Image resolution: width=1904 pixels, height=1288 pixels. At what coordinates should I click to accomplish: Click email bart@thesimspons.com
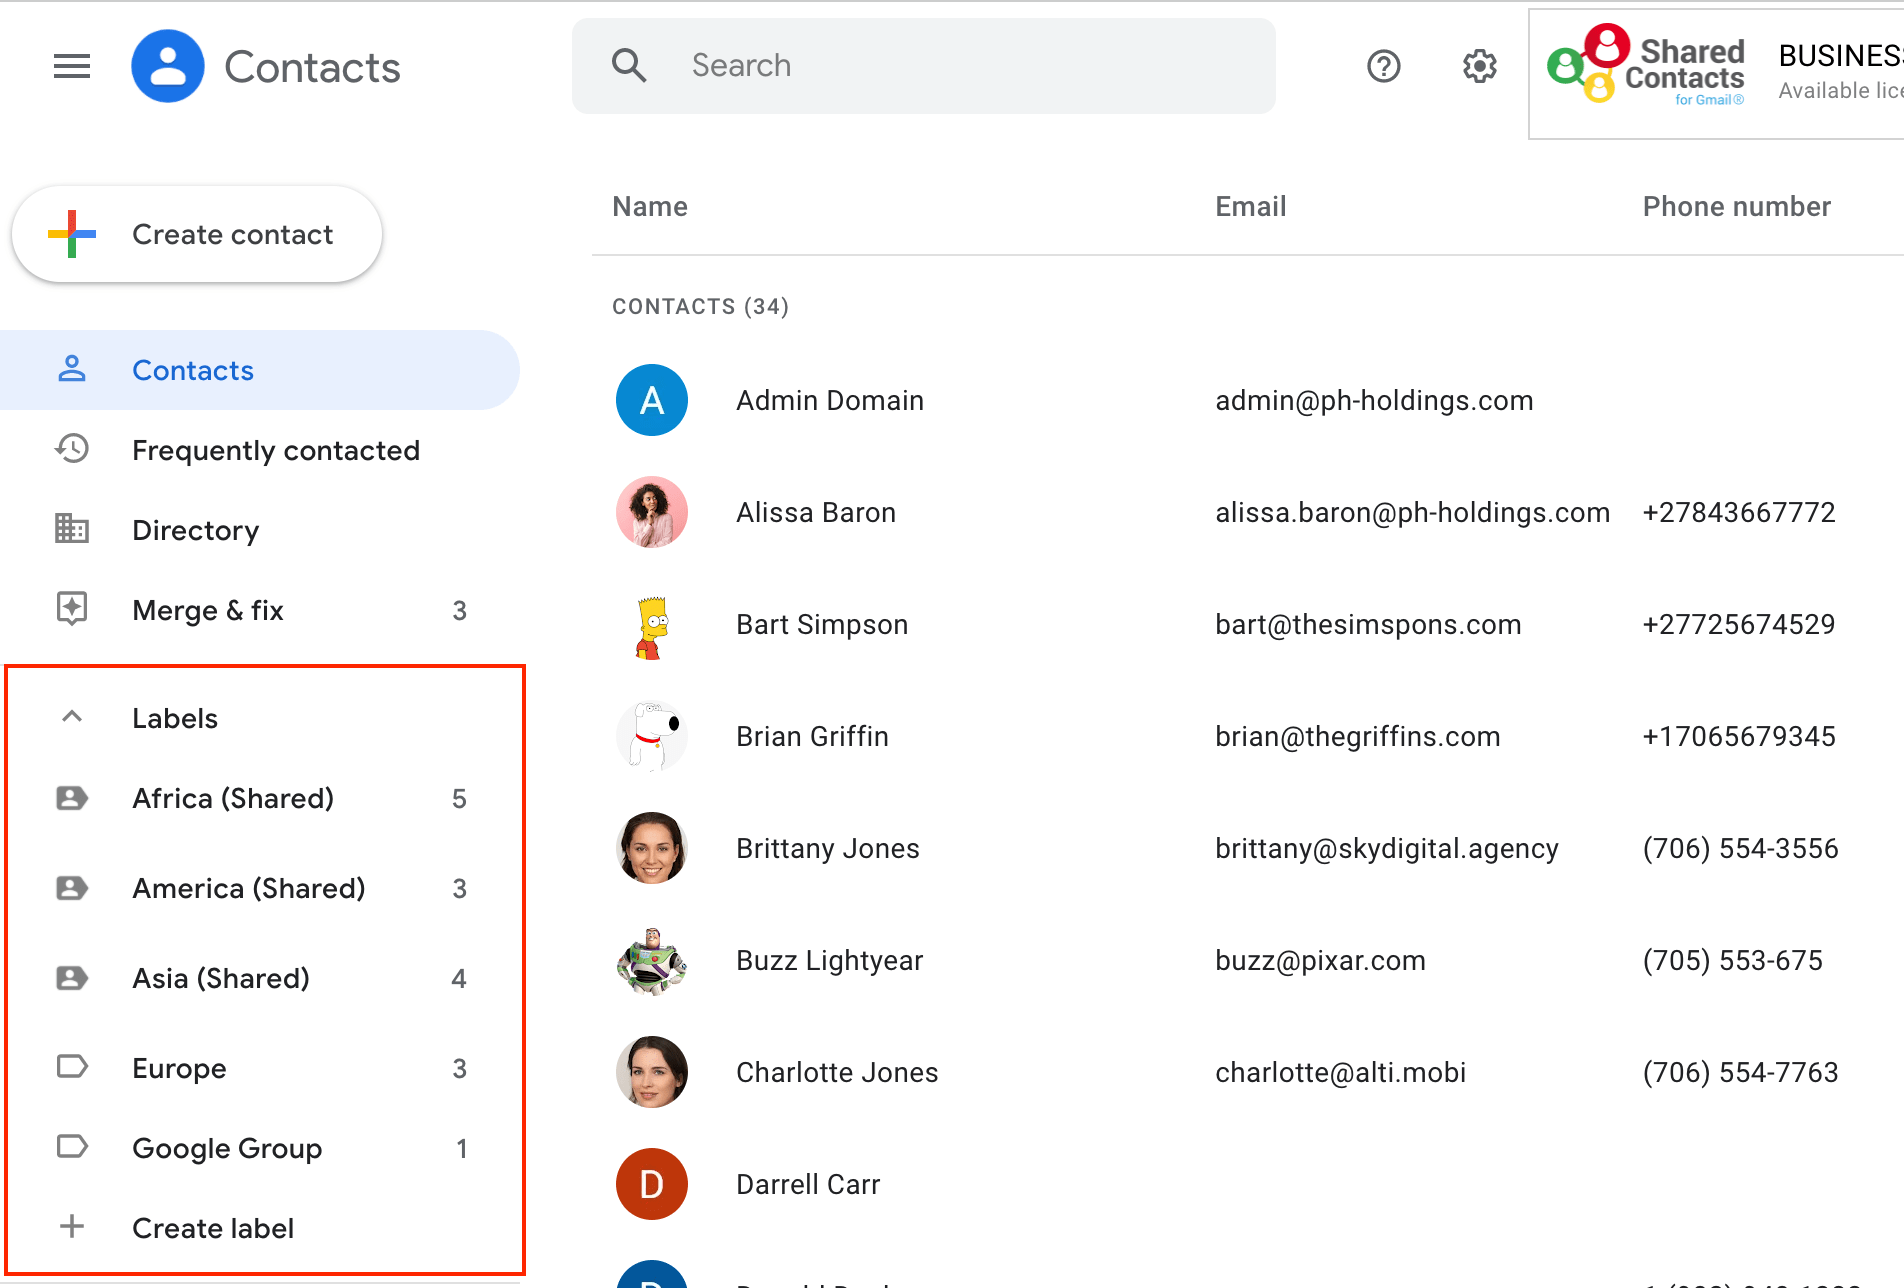1368,624
